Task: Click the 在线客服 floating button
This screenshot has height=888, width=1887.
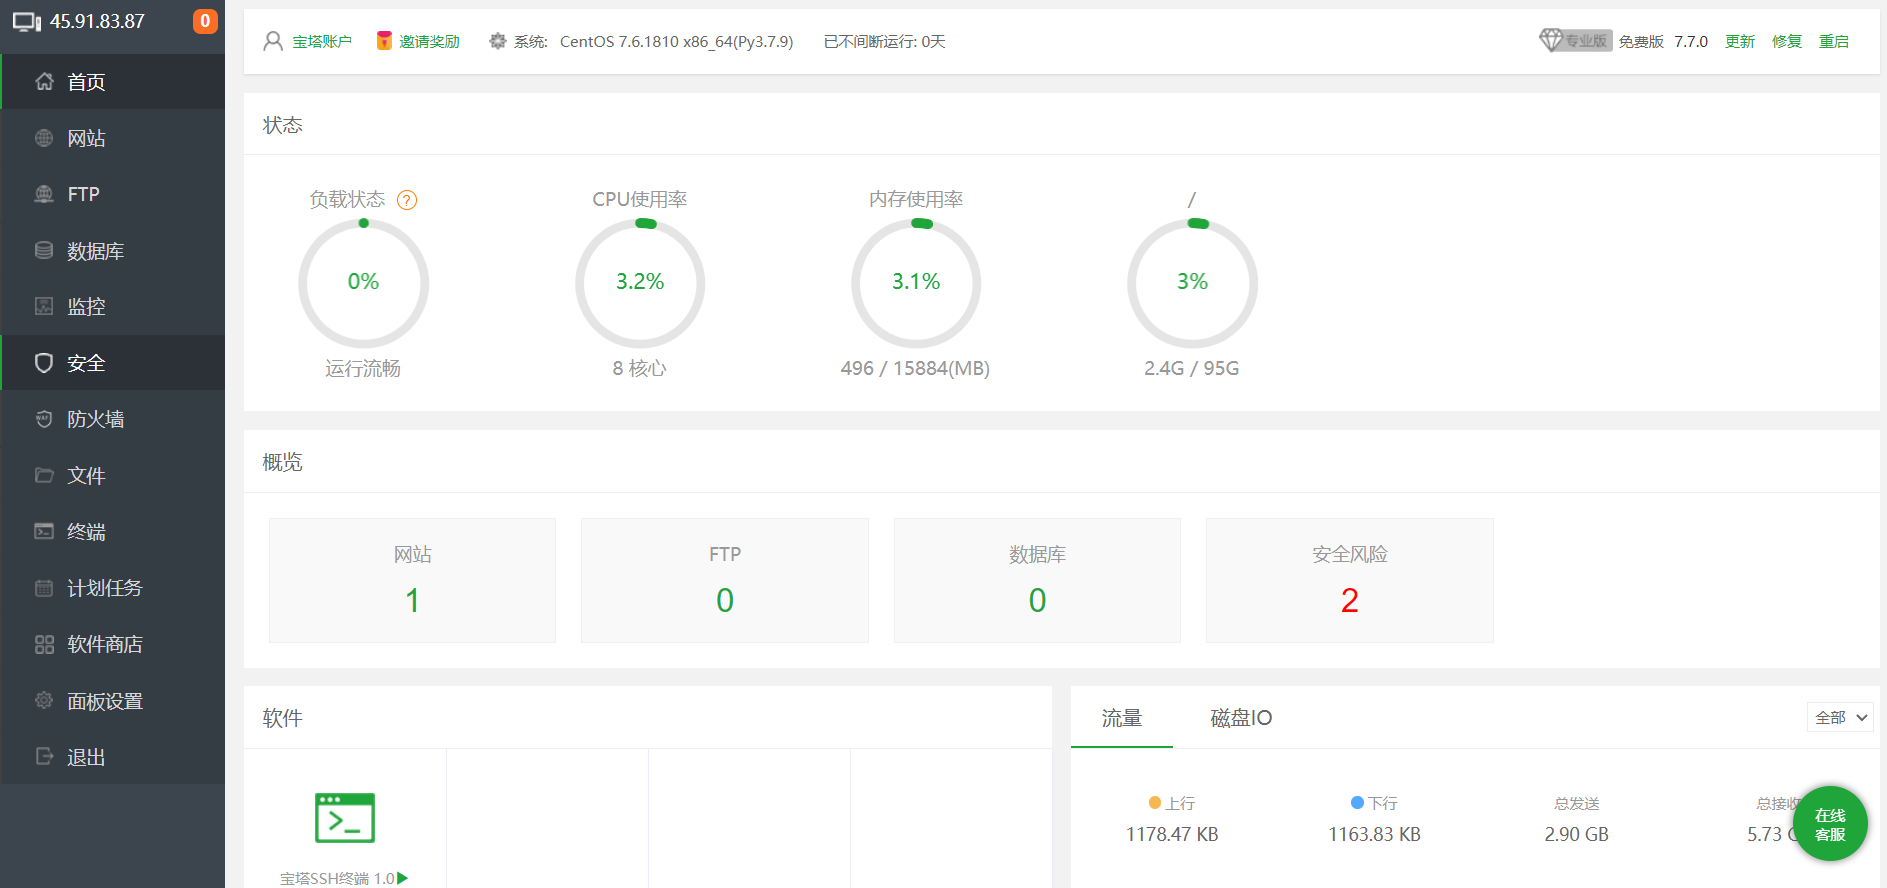Action: tap(1830, 824)
